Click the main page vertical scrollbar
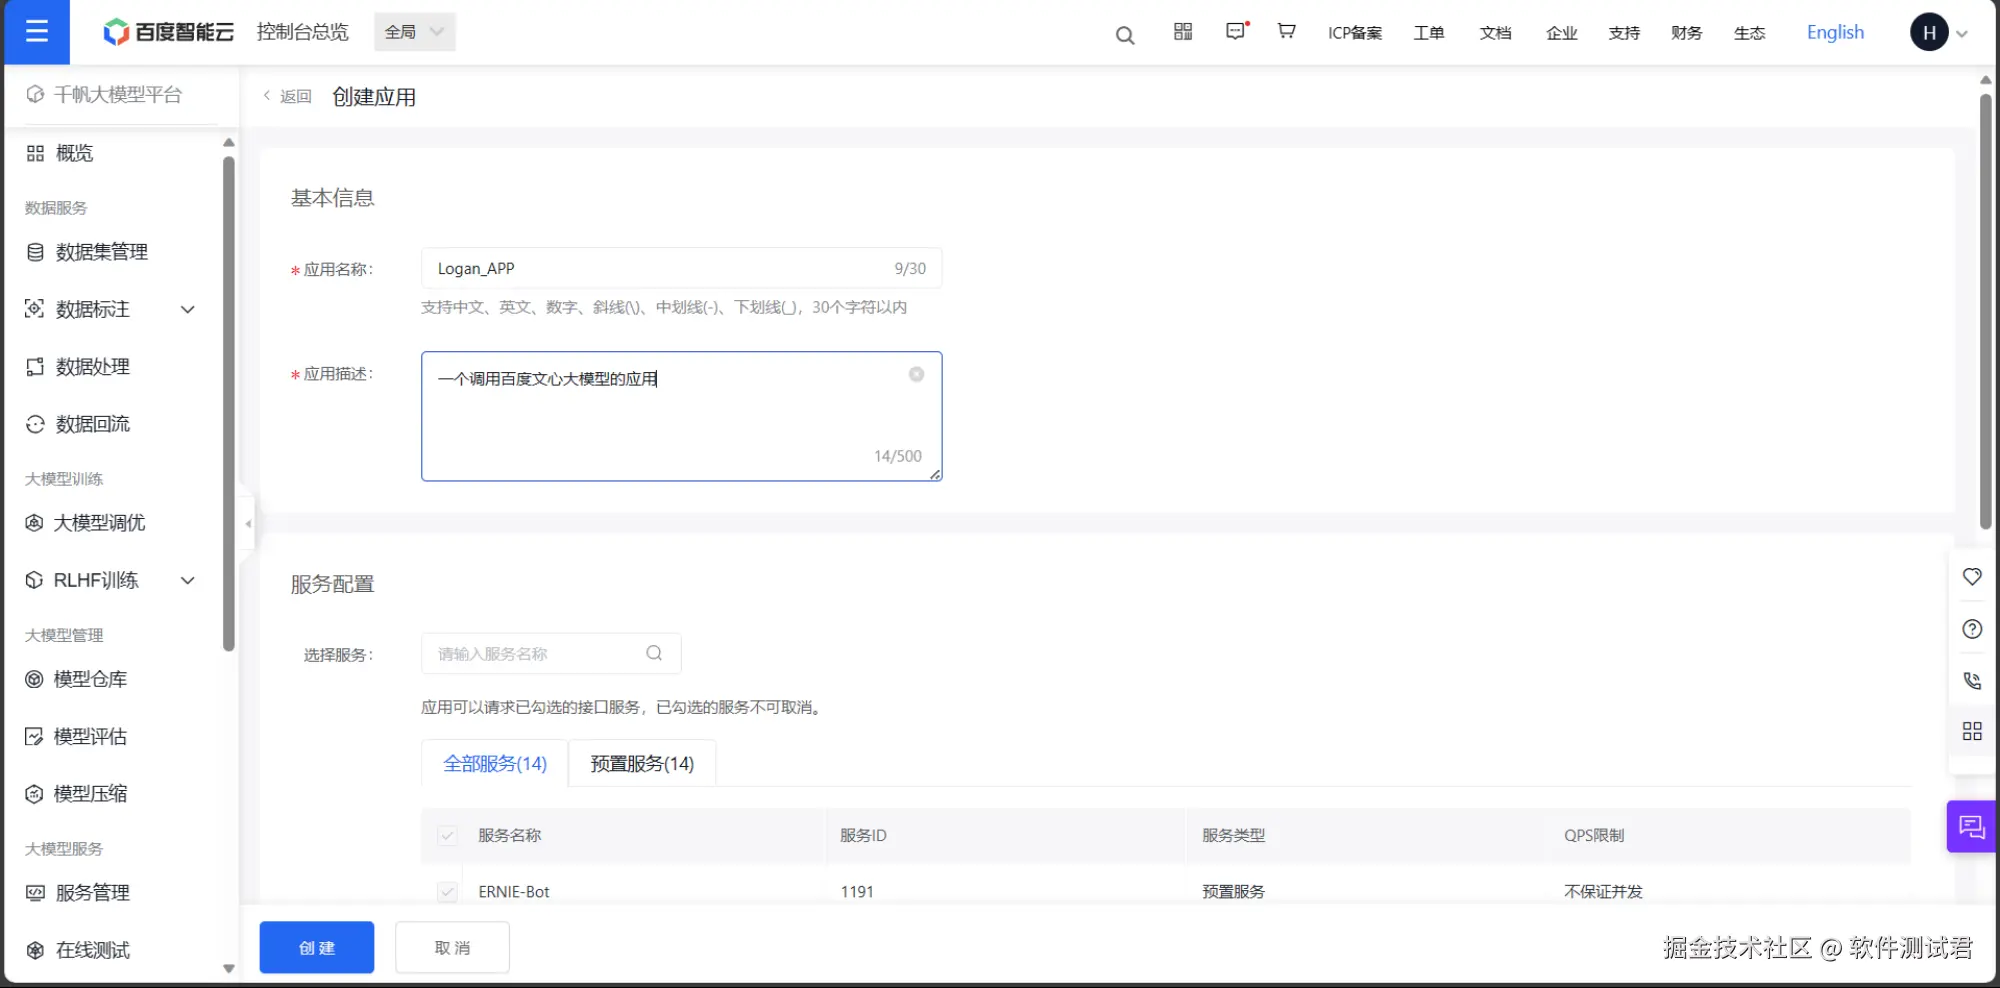2000x988 pixels. point(1986,310)
